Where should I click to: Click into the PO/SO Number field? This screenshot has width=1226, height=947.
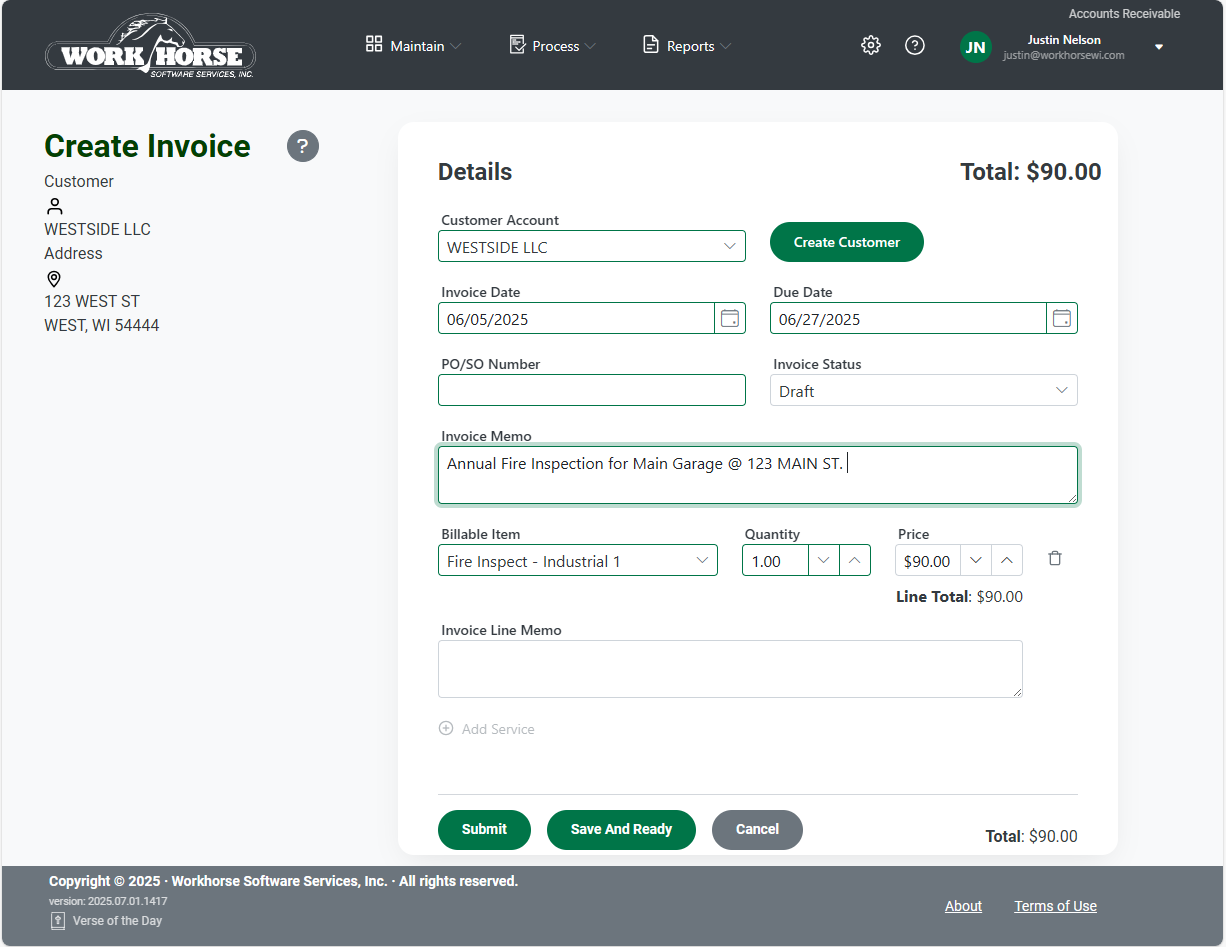point(591,391)
